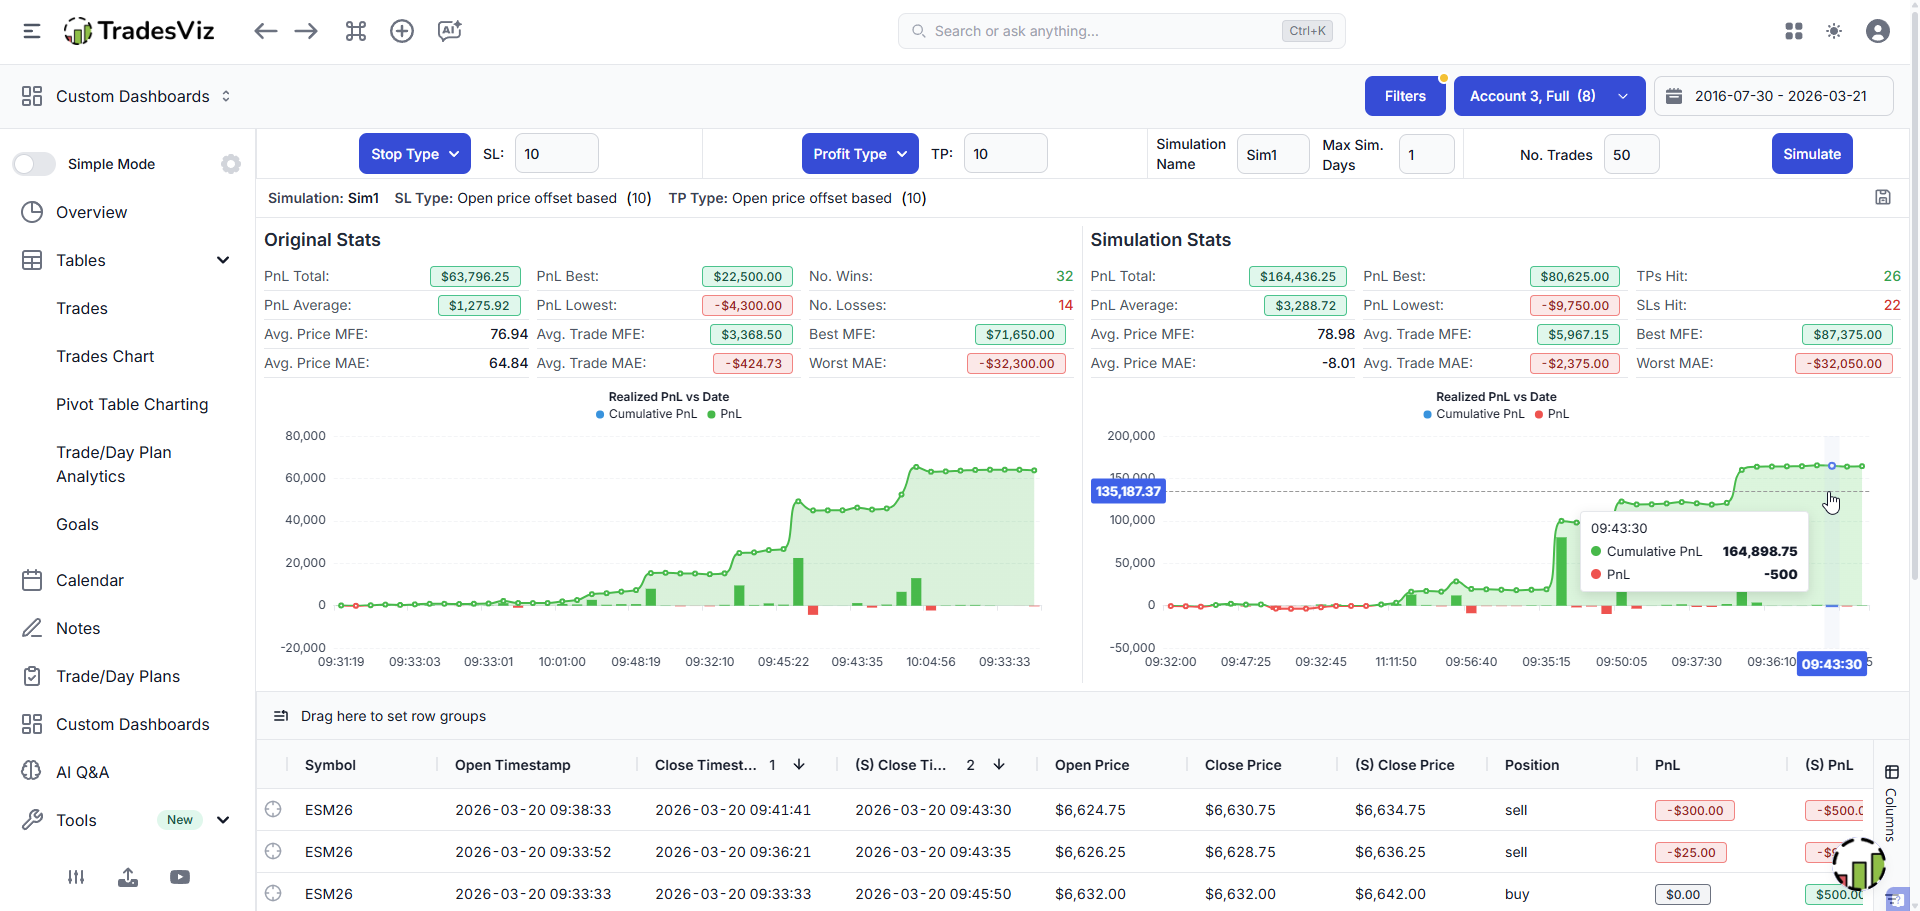The width and height of the screenshot is (1920, 911).
Task: Open the AI chat assistant icon
Action: [x=449, y=31]
